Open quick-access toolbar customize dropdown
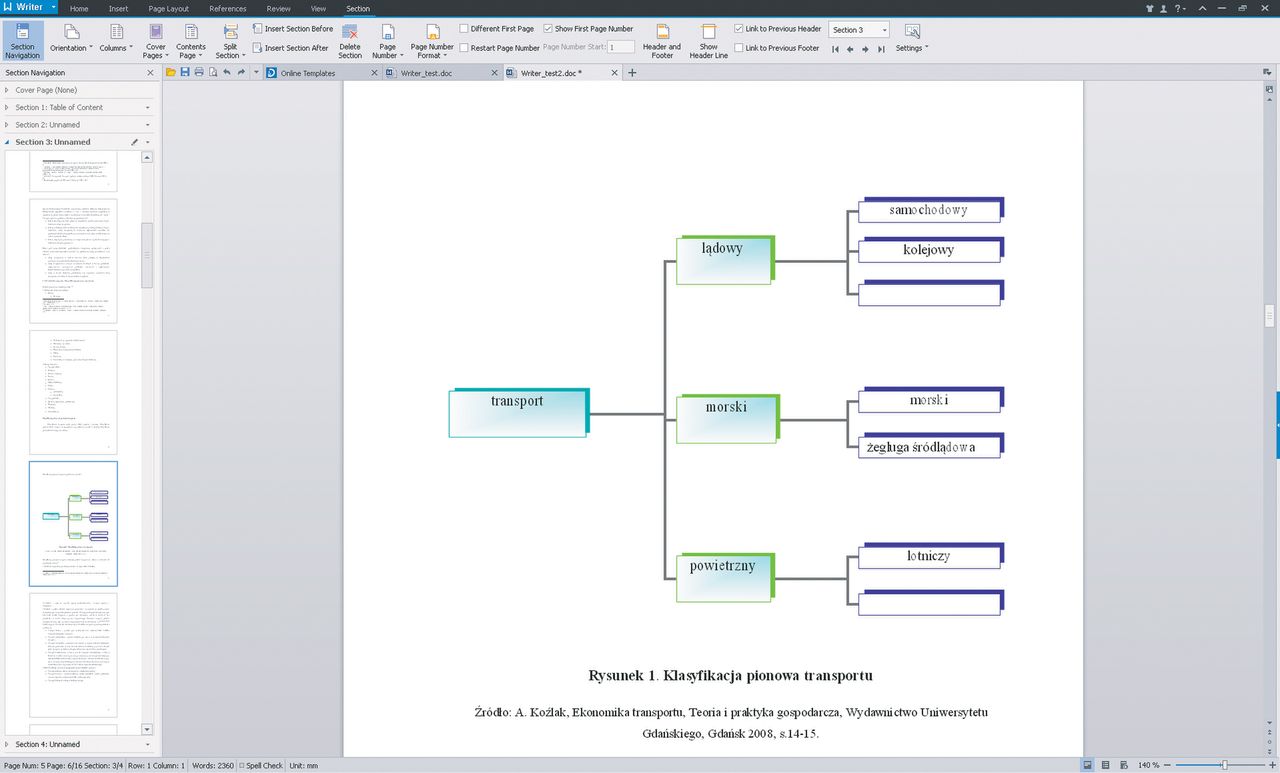 click(x=256, y=73)
